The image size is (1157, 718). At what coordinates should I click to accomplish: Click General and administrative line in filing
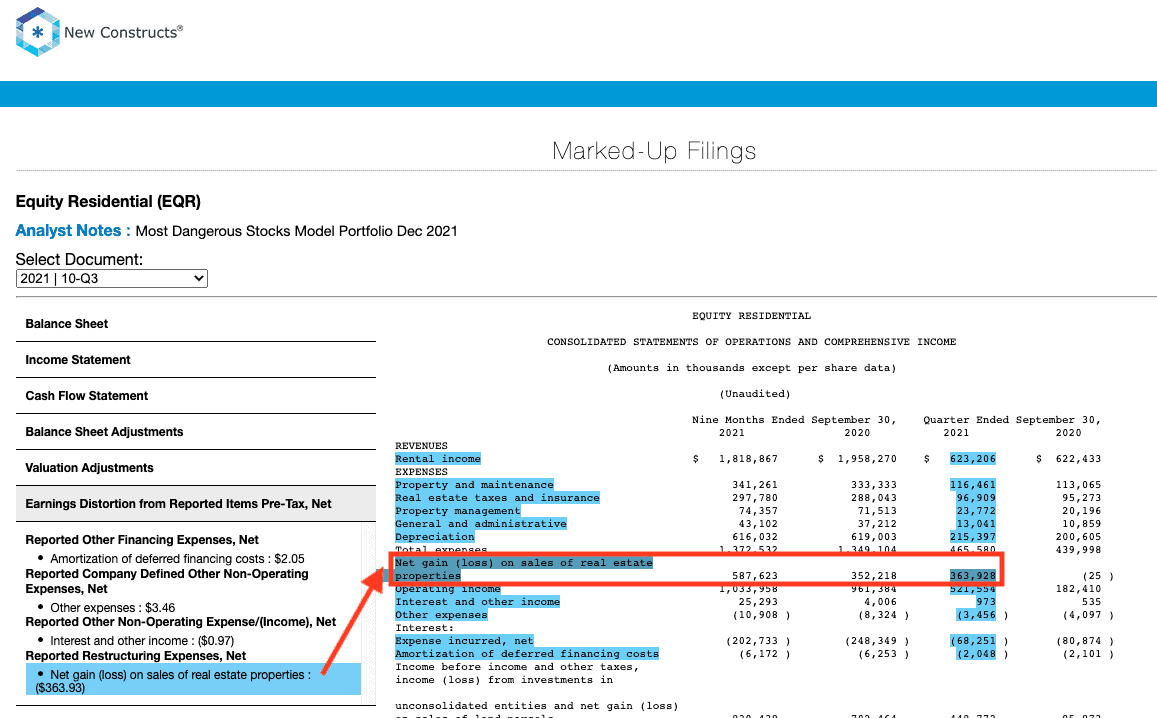point(480,524)
